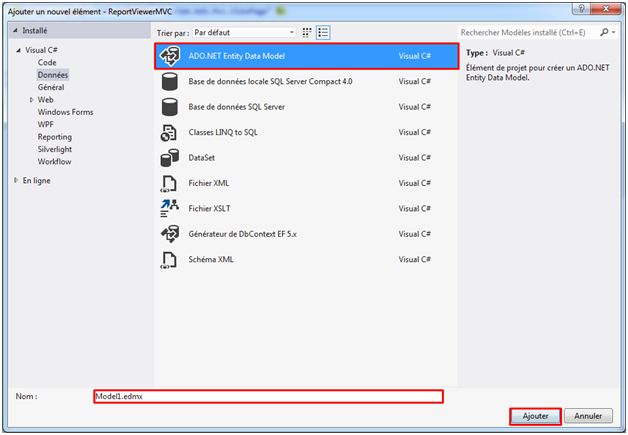Expand the En ligne section
Viewport: 628px width, 435px height.
point(16,180)
